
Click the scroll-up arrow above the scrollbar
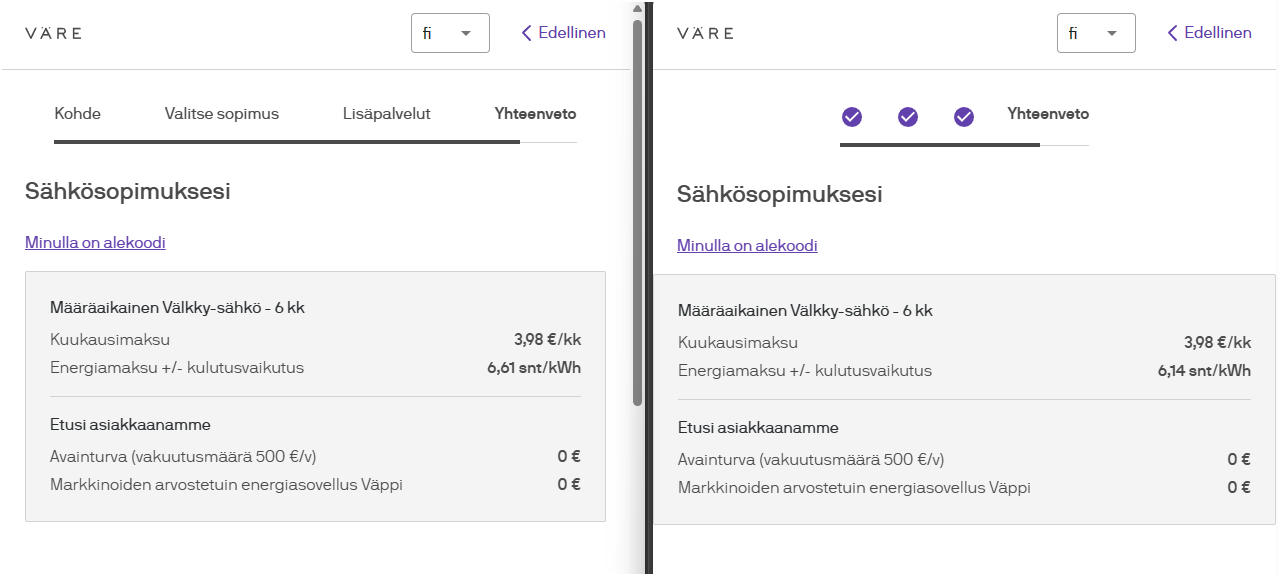tap(637, 8)
